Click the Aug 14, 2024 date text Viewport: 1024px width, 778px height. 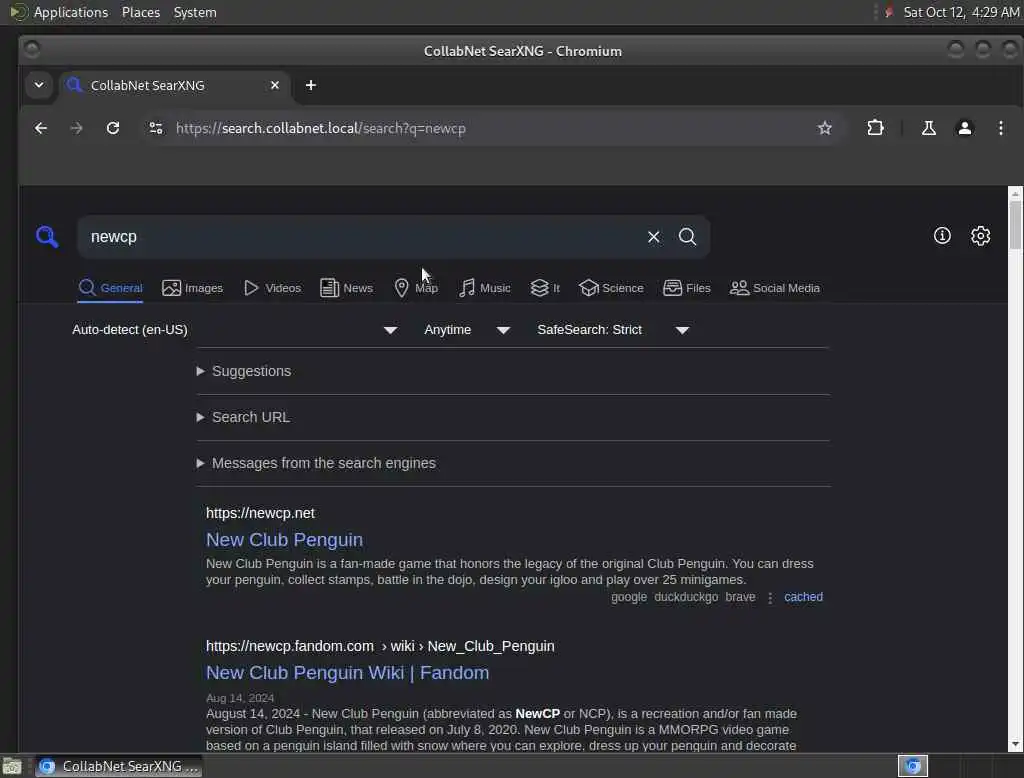(240, 698)
